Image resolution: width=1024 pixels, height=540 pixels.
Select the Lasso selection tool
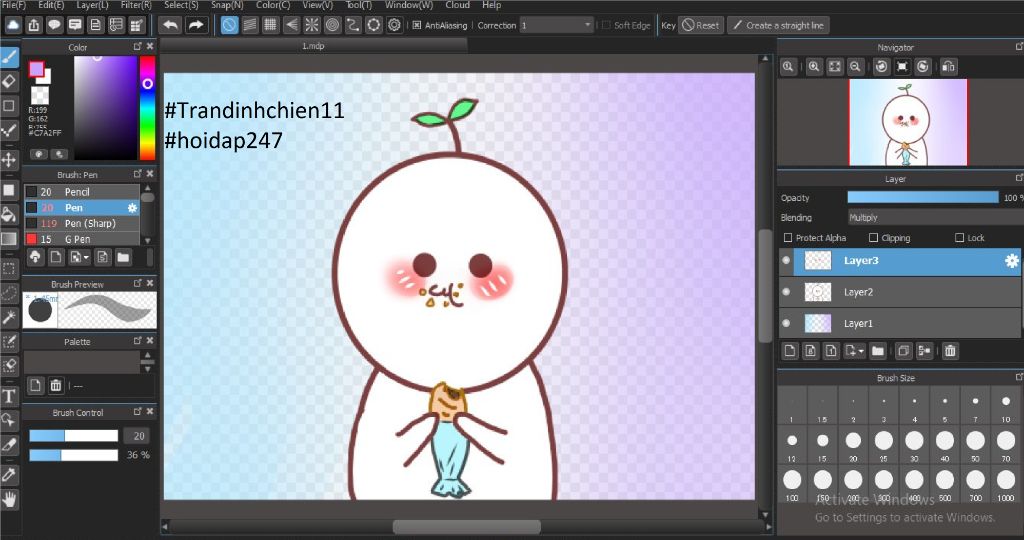tap(9, 293)
